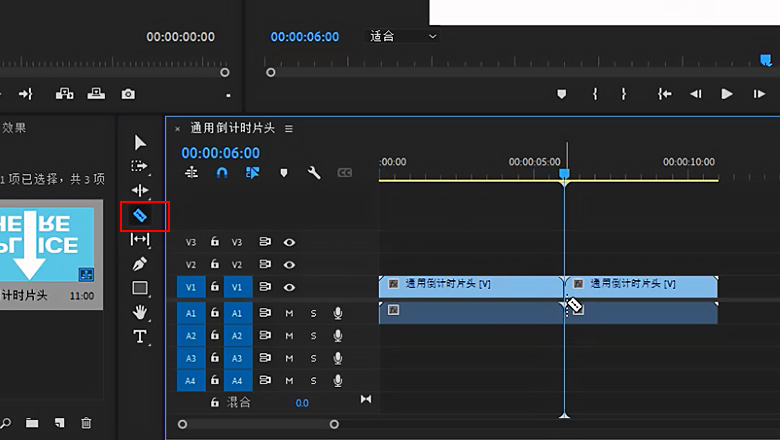Click A1 source patching button
Screen dimensions: 780x440
pos(191,313)
